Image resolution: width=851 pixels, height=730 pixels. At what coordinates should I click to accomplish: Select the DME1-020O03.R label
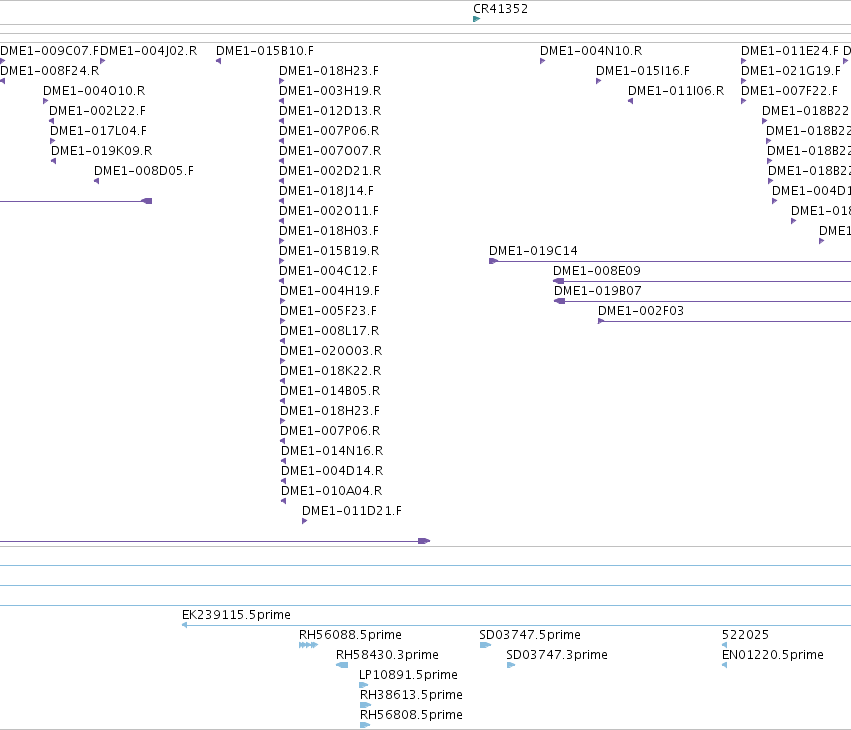pyautogui.click(x=331, y=351)
